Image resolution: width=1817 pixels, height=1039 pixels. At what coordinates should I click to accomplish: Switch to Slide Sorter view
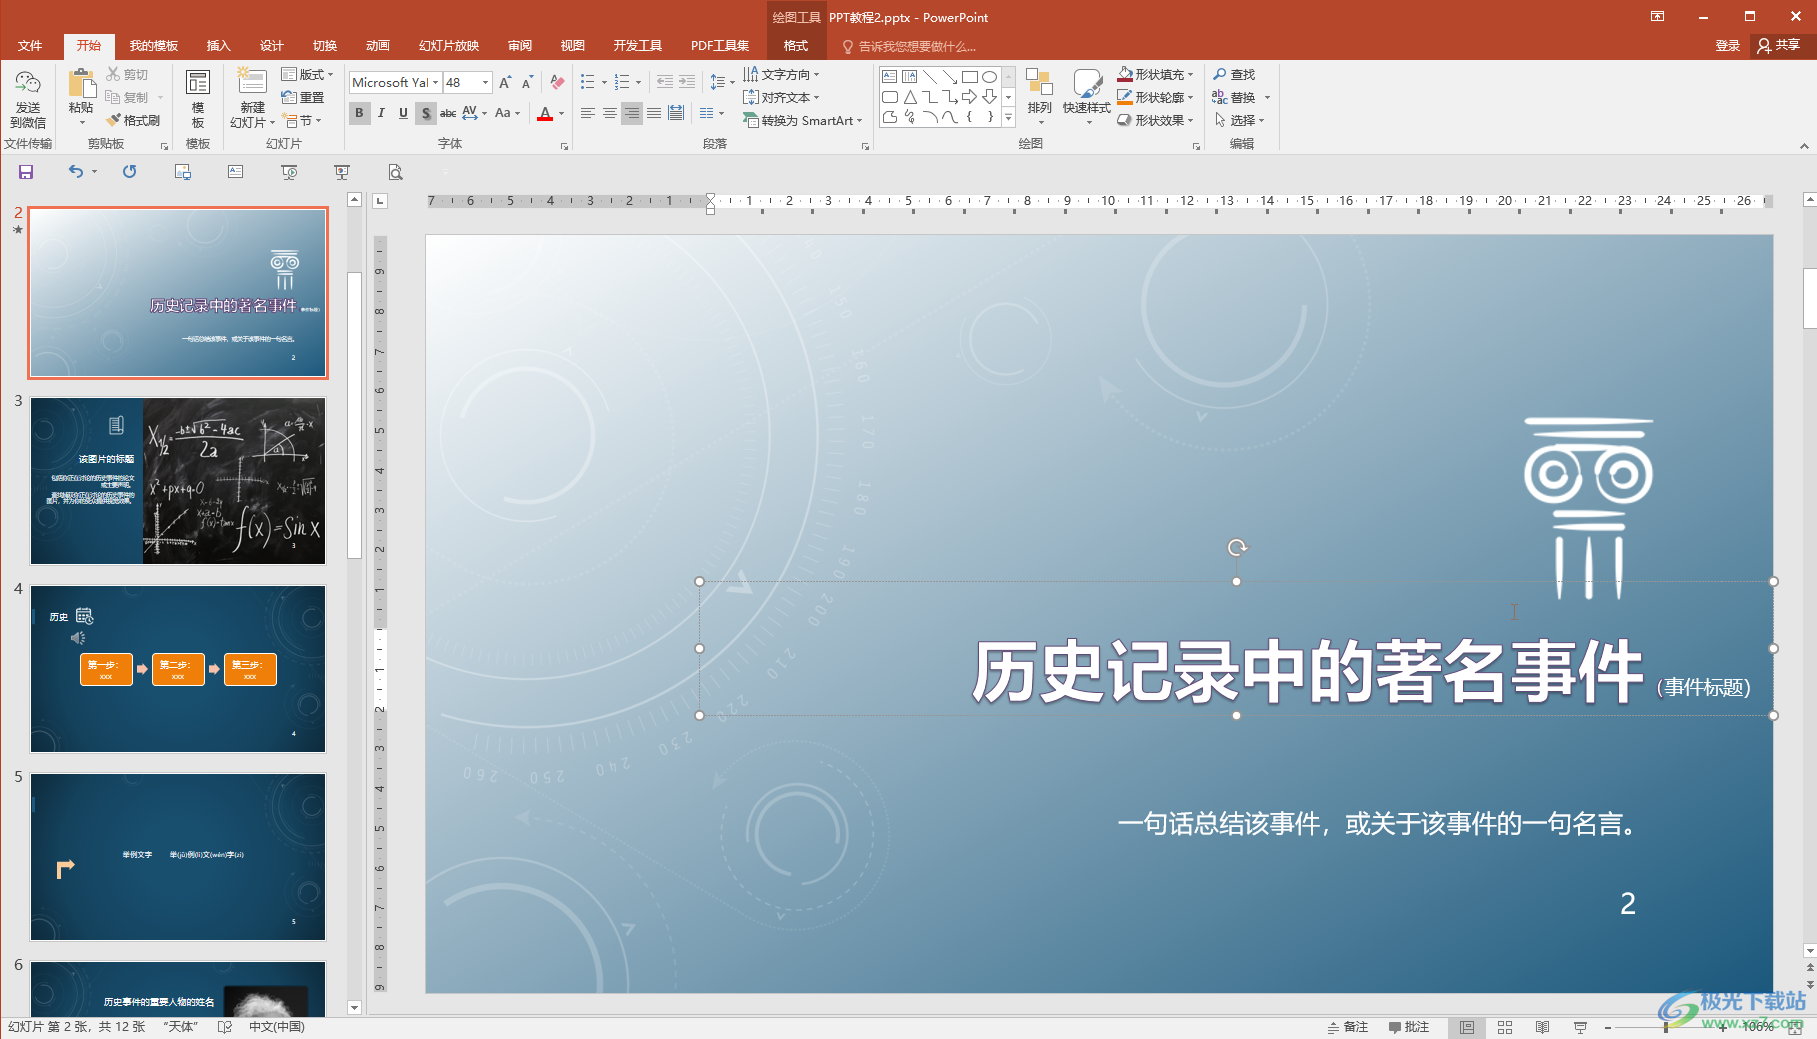pyautogui.click(x=1504, y=1027)
